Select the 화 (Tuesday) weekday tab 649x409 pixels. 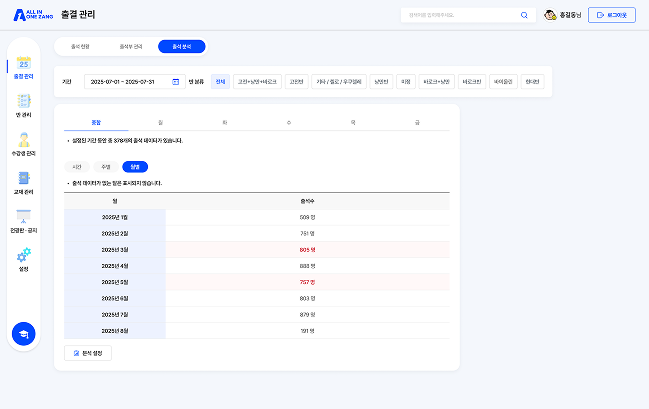[225, 123]
